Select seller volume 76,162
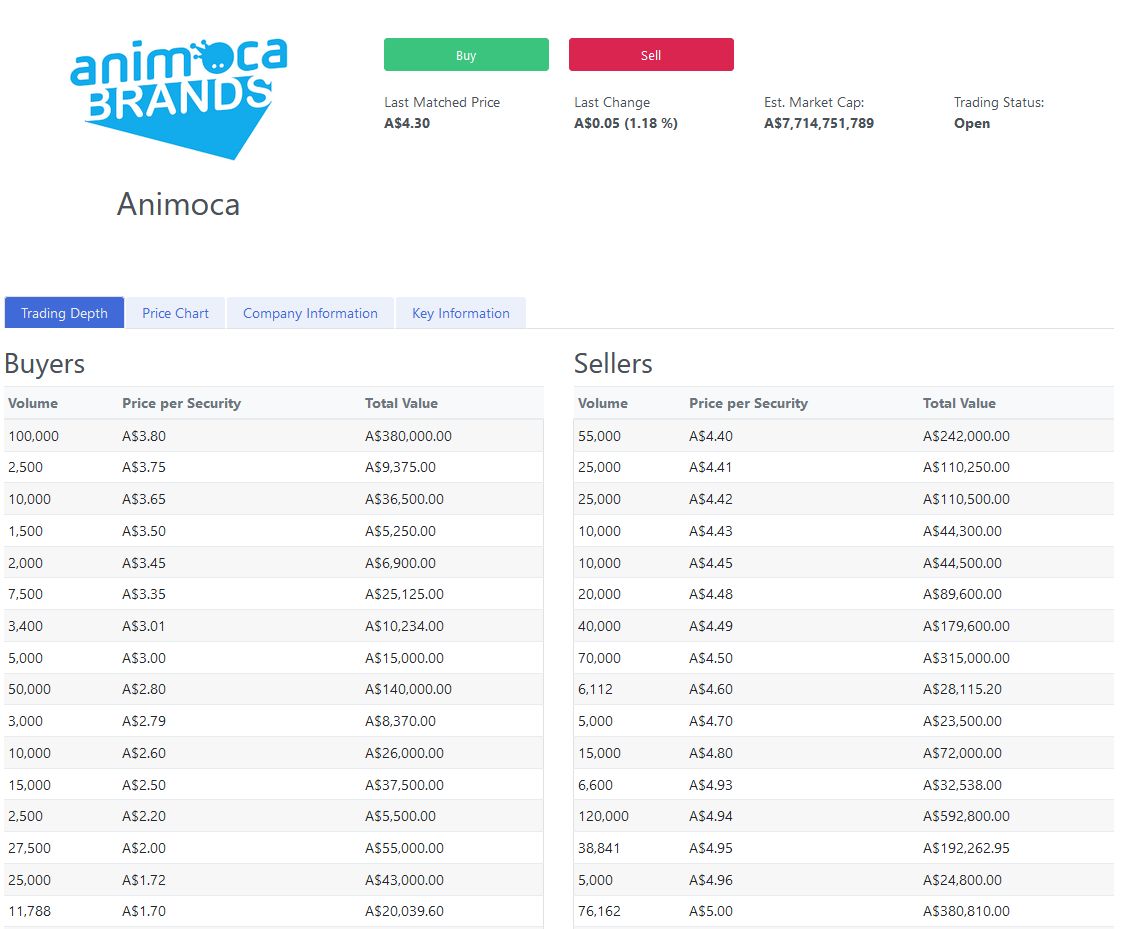 tap(599, 911)
